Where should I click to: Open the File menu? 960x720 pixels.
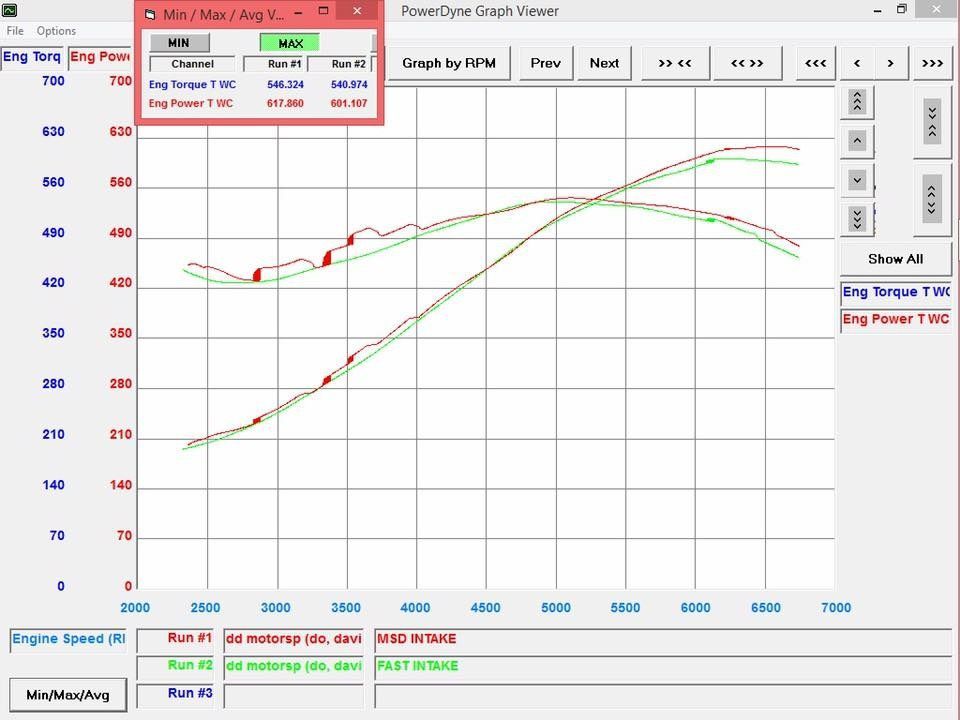click(x=15, y=31)
